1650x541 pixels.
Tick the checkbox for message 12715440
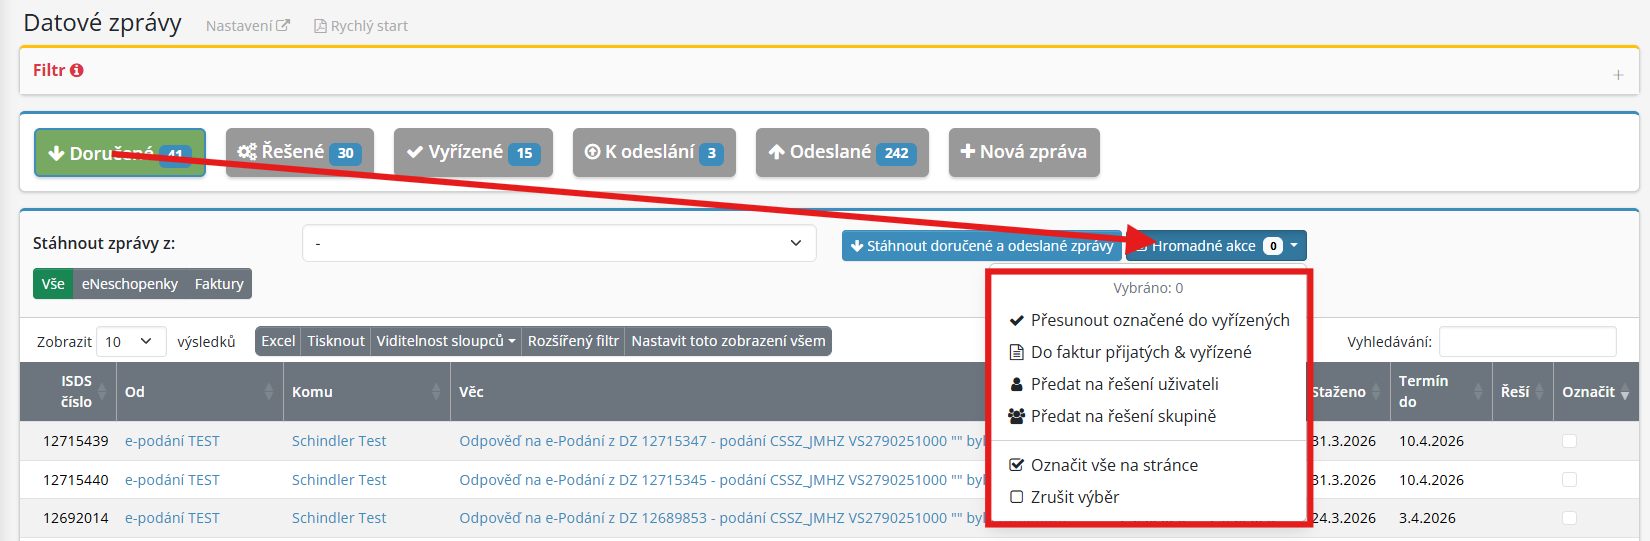[x=1569, y=480]
